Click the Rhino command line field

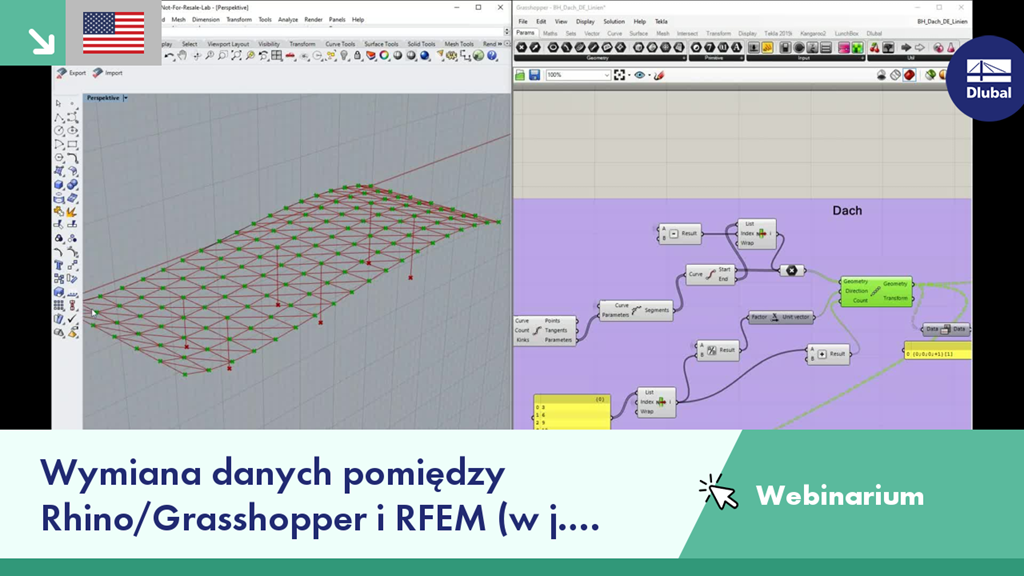click(x=333, y=30)
